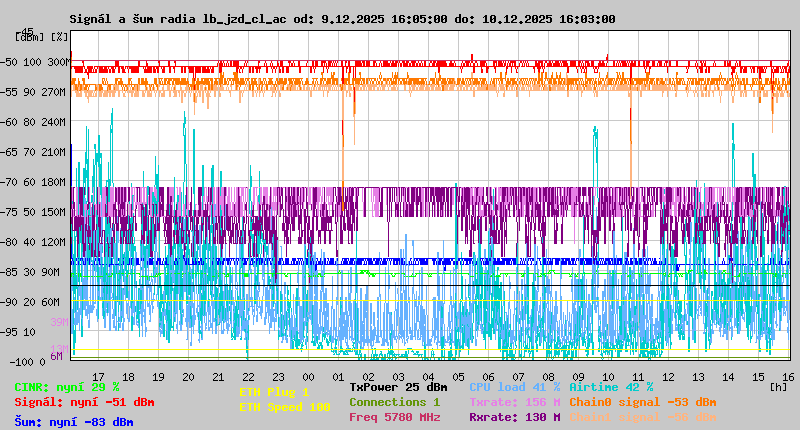This screenshot has height=430, width=800.
Task: Click the 00 hour mark on the time axis
Action: [310, 376]
